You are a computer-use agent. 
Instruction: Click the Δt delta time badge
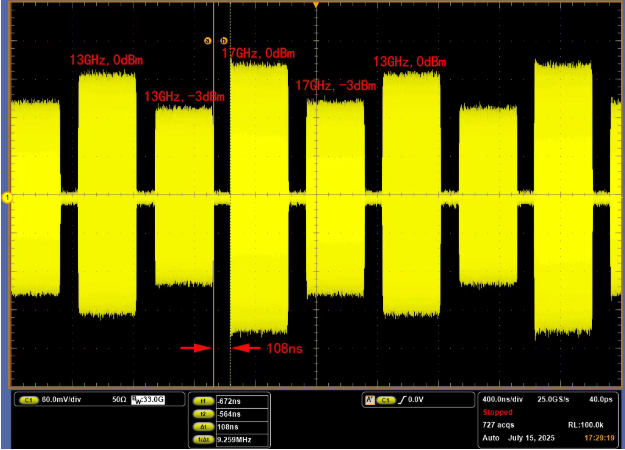(x=203, y=427)
